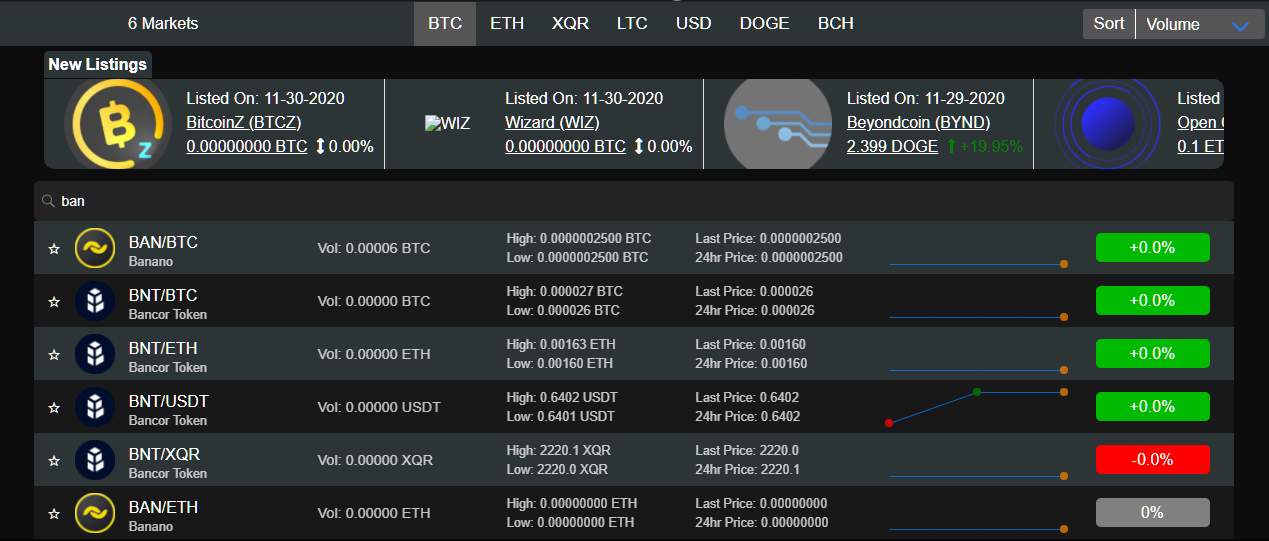Click BitcoinZ price 0.00000000 BTC link
1269x541 pixels.
247,146
